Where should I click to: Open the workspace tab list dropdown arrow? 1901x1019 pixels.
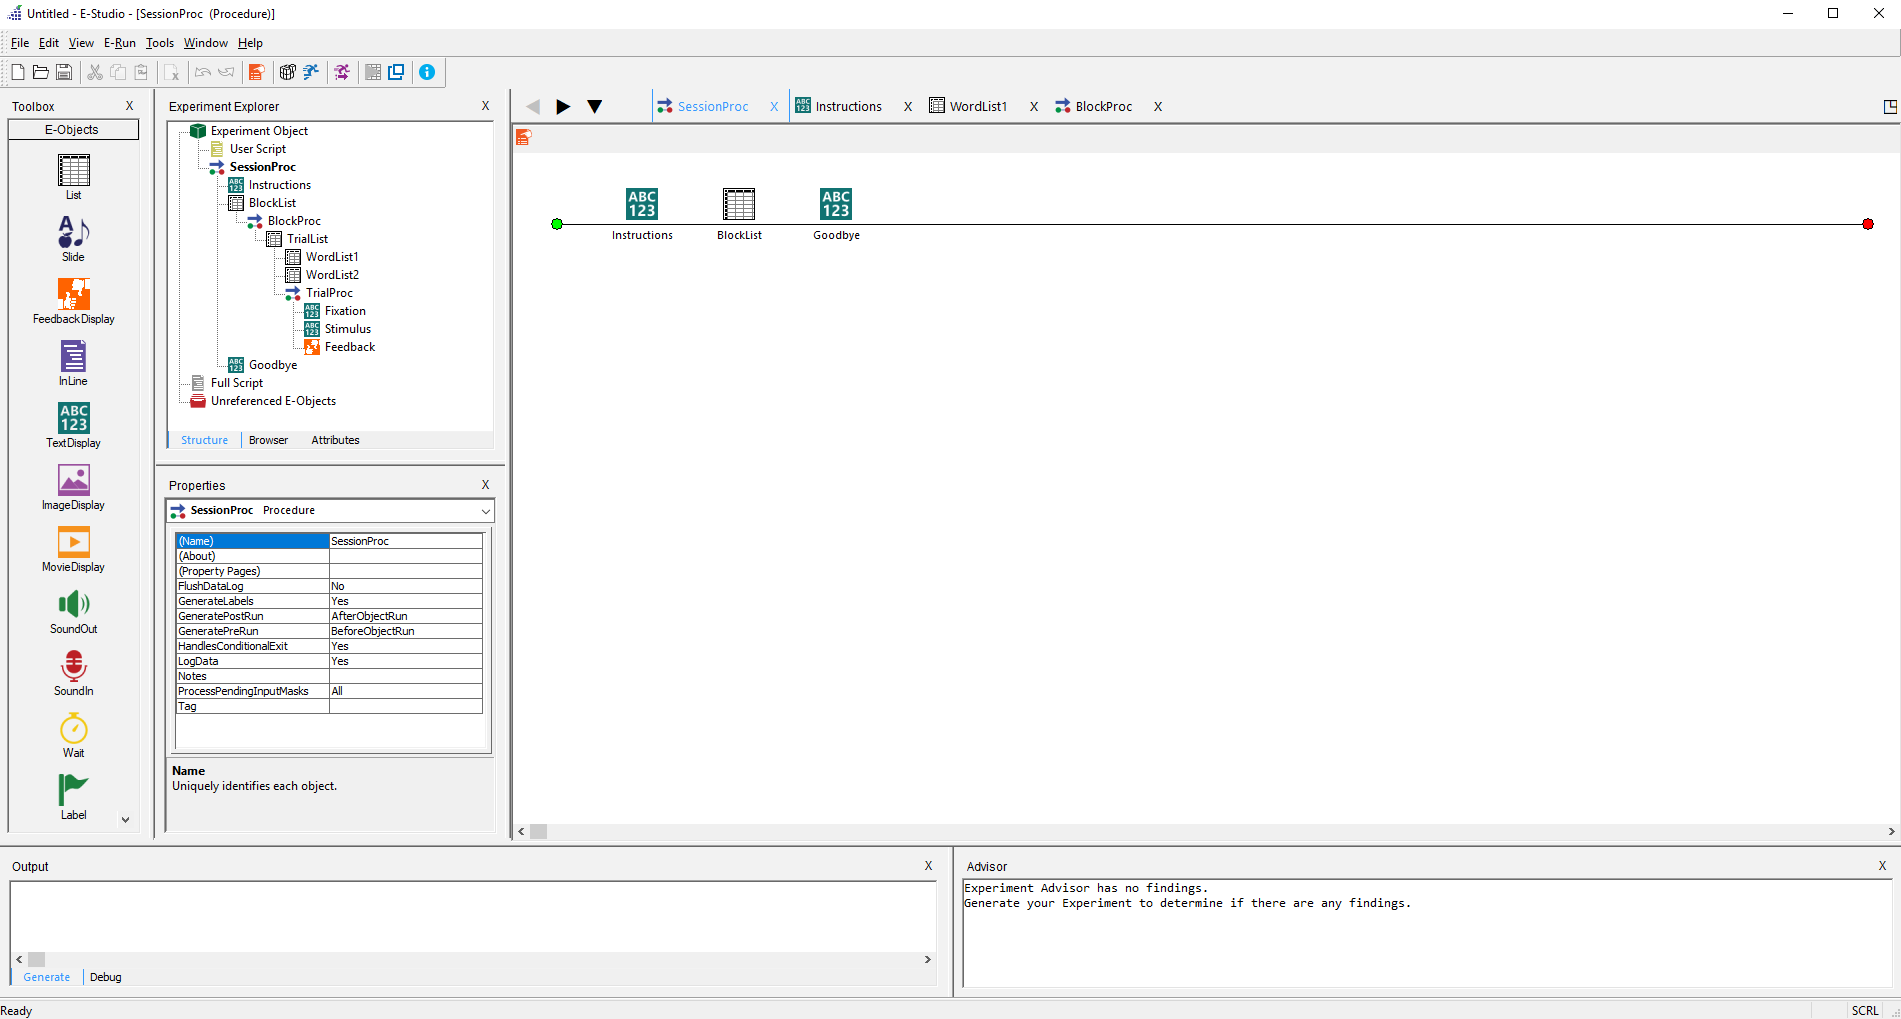[594, 107]
